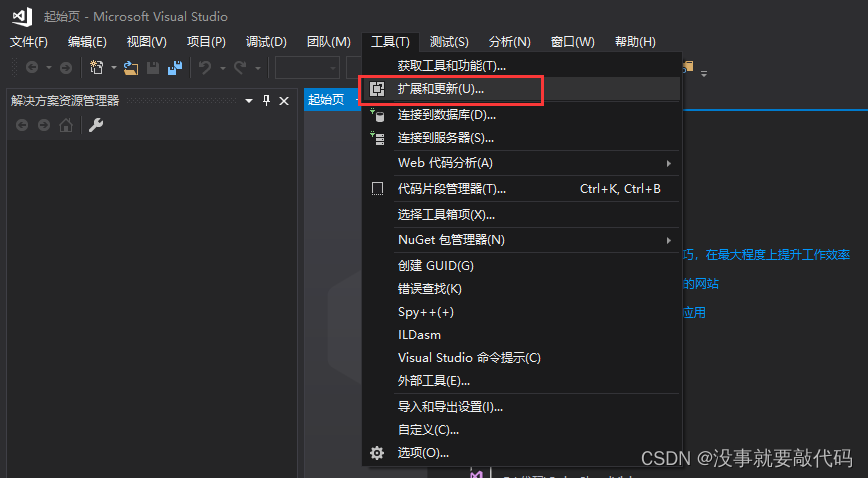
Task: Expand the NuGet 包管理器(N) submenu
Action: pyautogui.click(x=522, y=240)
